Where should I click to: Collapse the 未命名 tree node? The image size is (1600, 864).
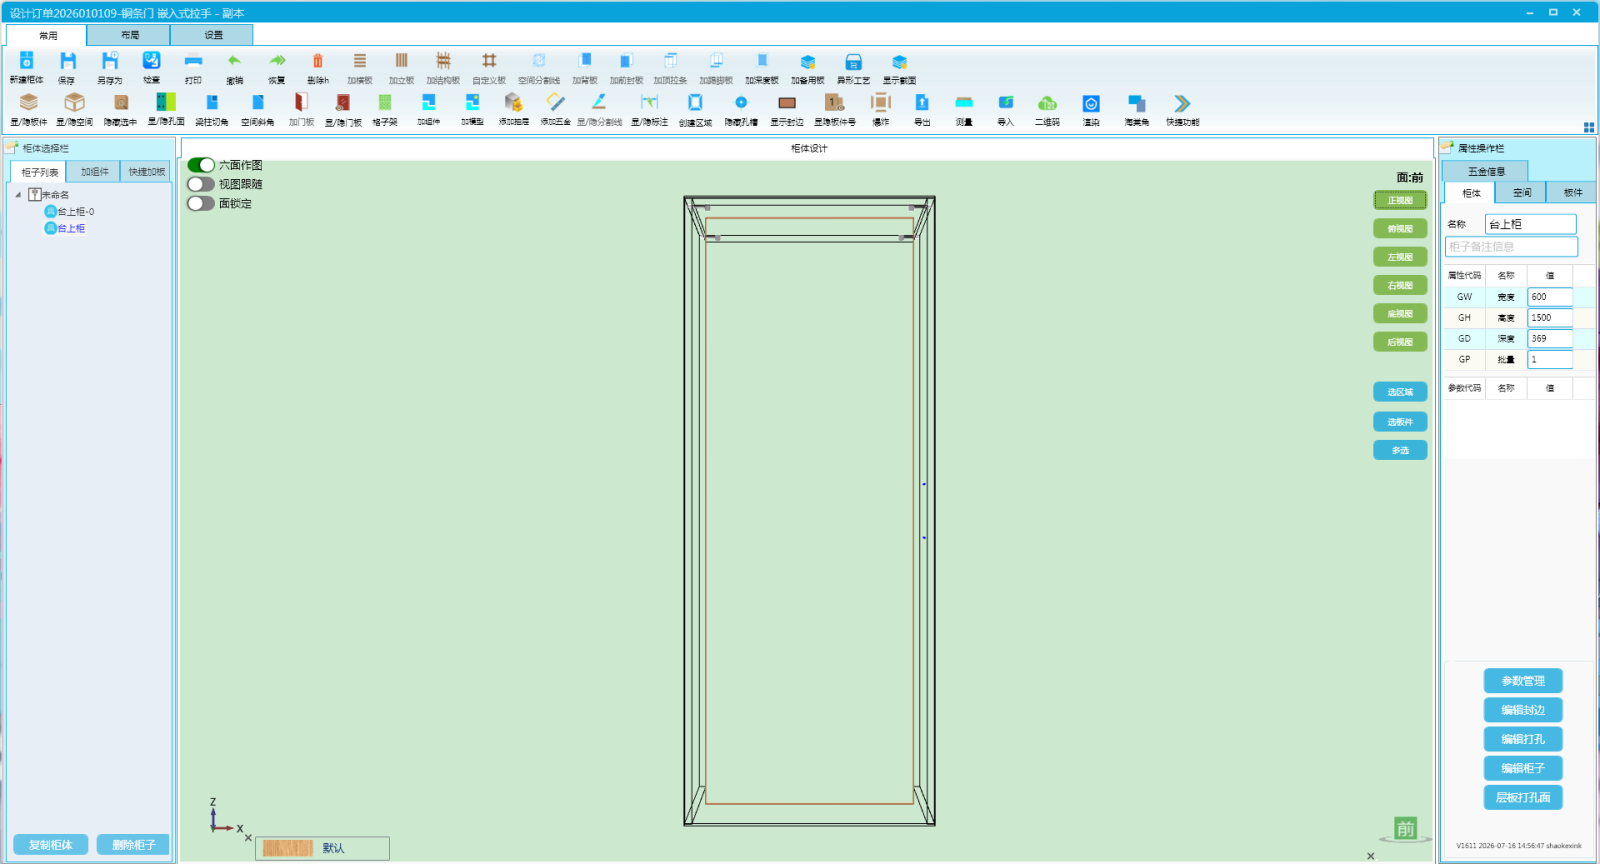click(x=18, y=195)
